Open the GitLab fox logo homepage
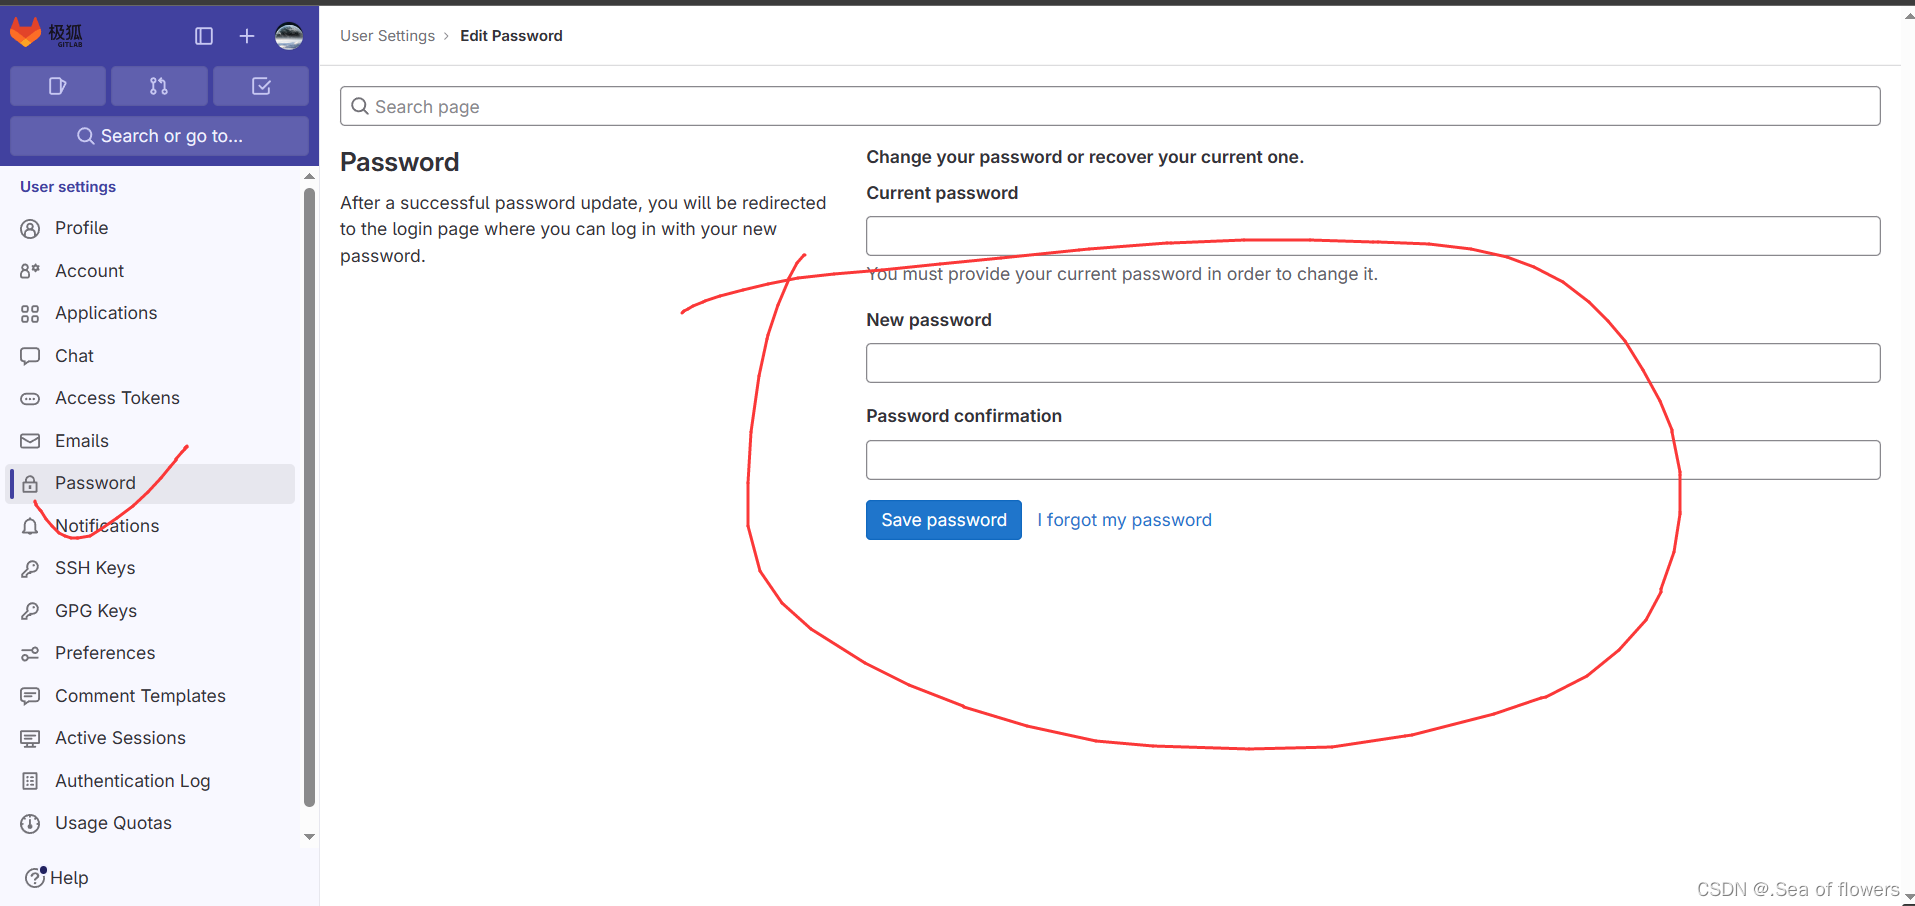This screenshot has height=906, width=1915. click(26, 34)
